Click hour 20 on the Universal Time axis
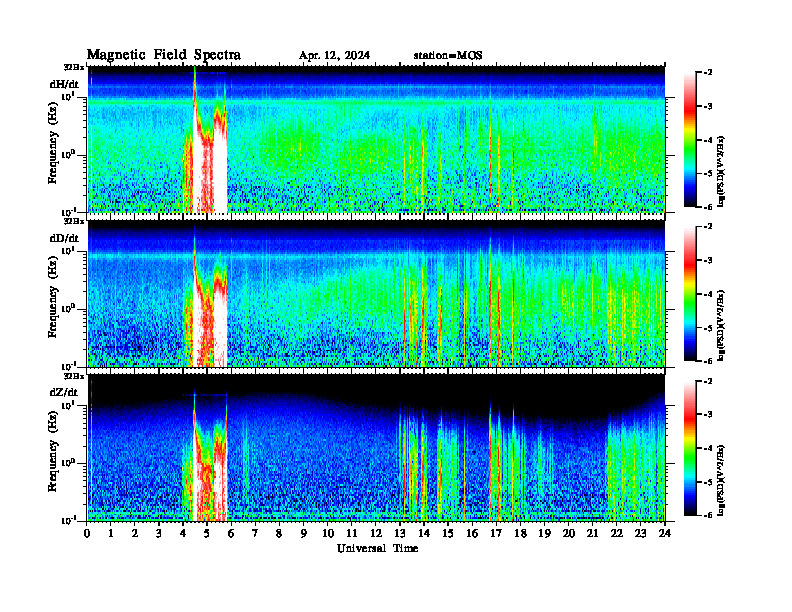The image size is (792, 612). pyautogui.click(x=569, y=534)
